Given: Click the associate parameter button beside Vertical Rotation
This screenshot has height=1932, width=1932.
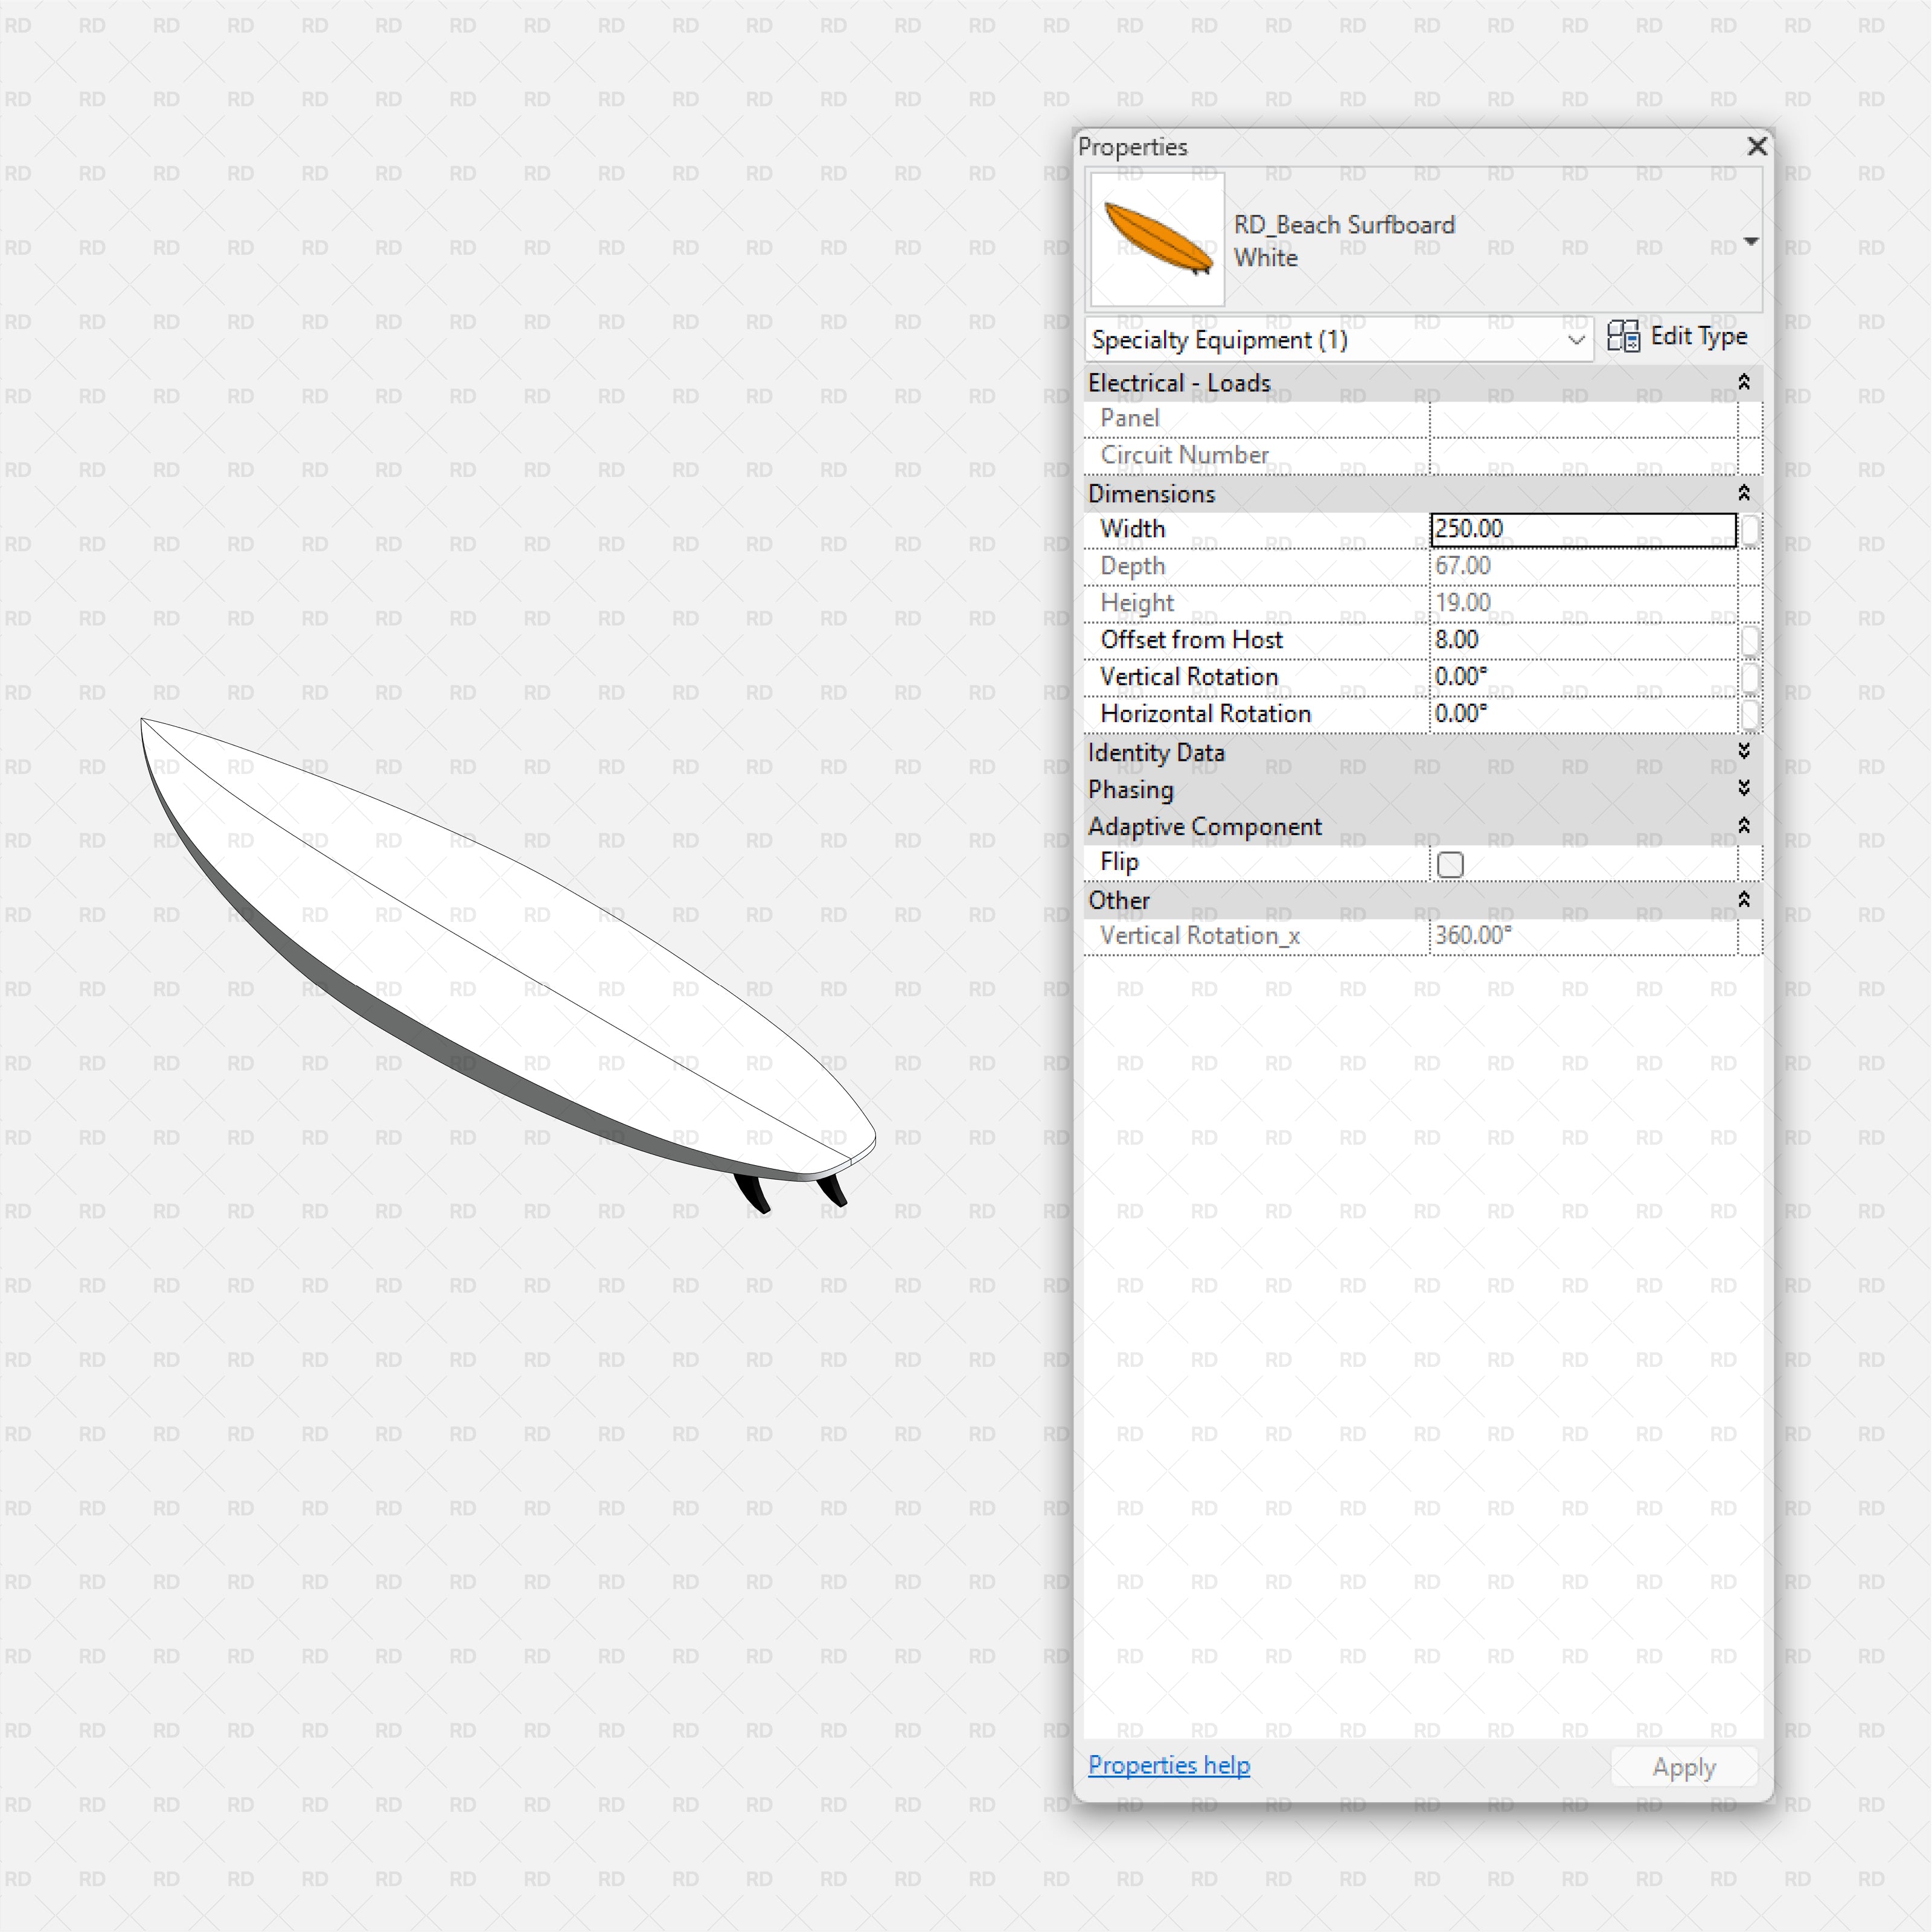Looking at the screenshot, I should [1751, 677].
